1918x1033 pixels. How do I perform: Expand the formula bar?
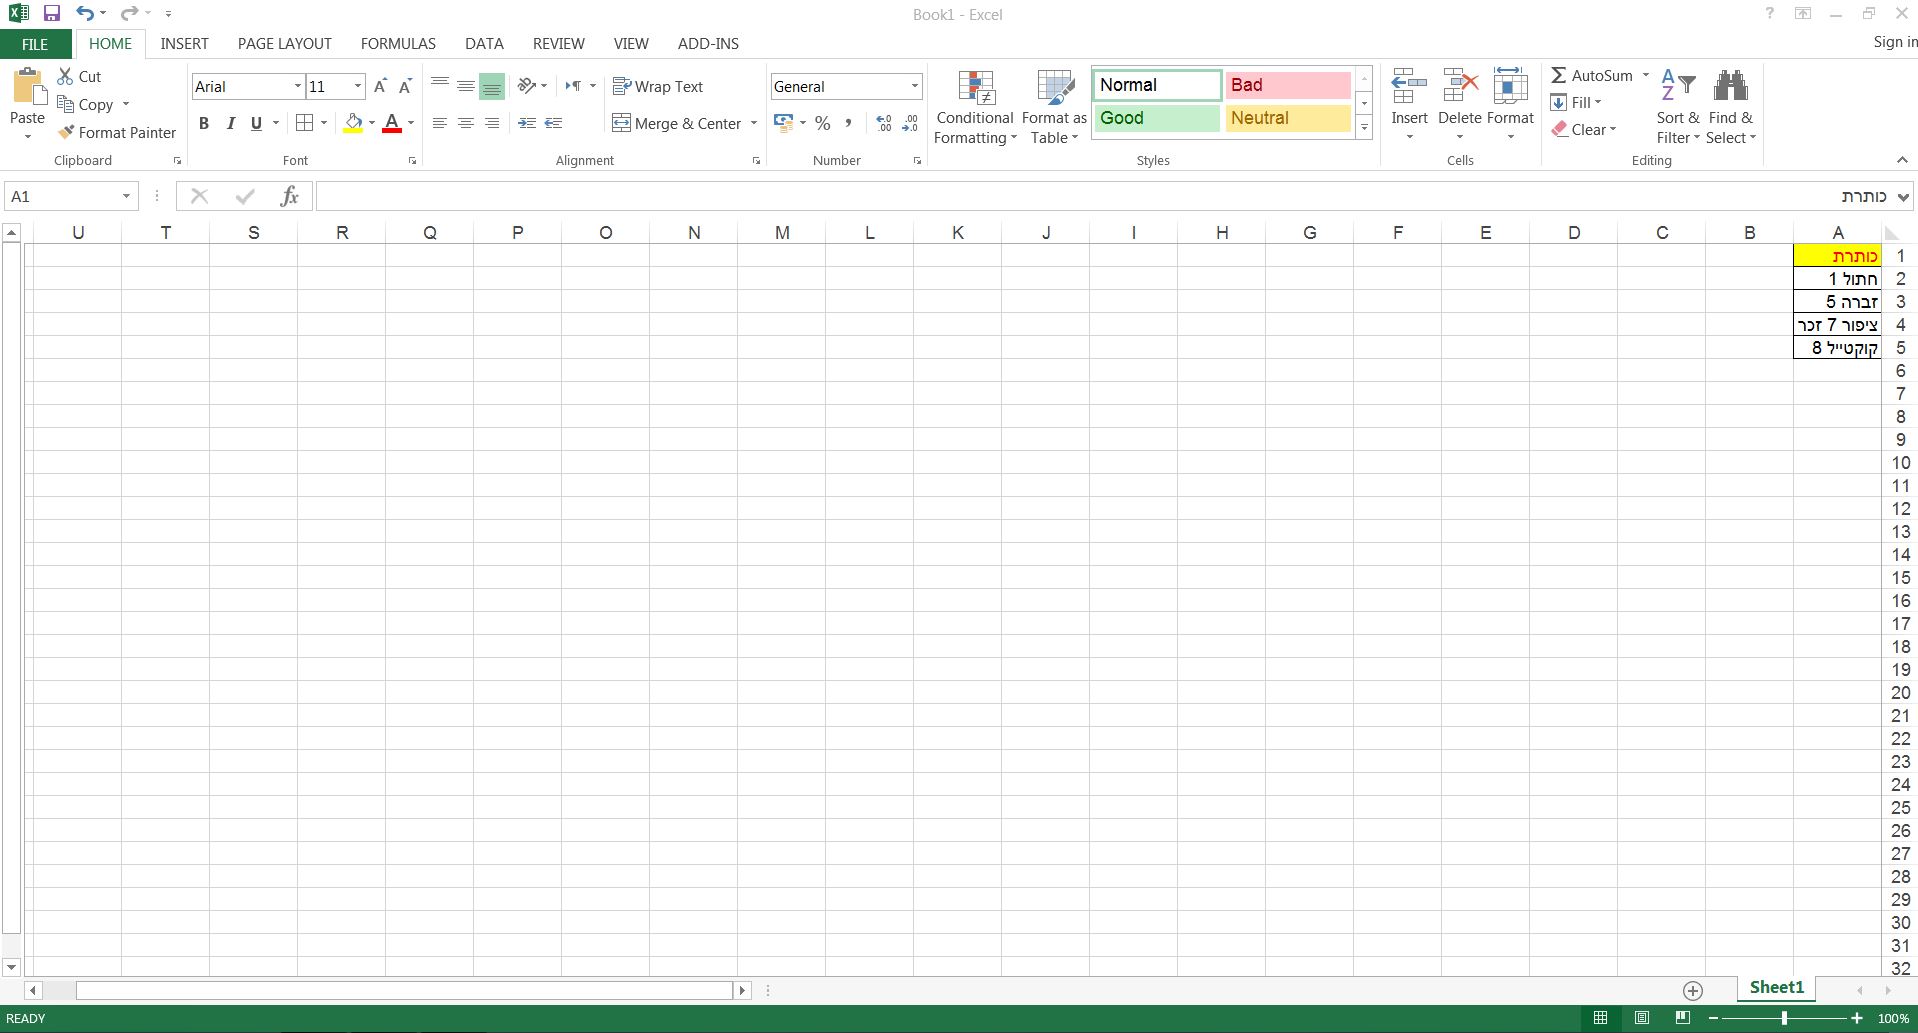pos(1902,197)
